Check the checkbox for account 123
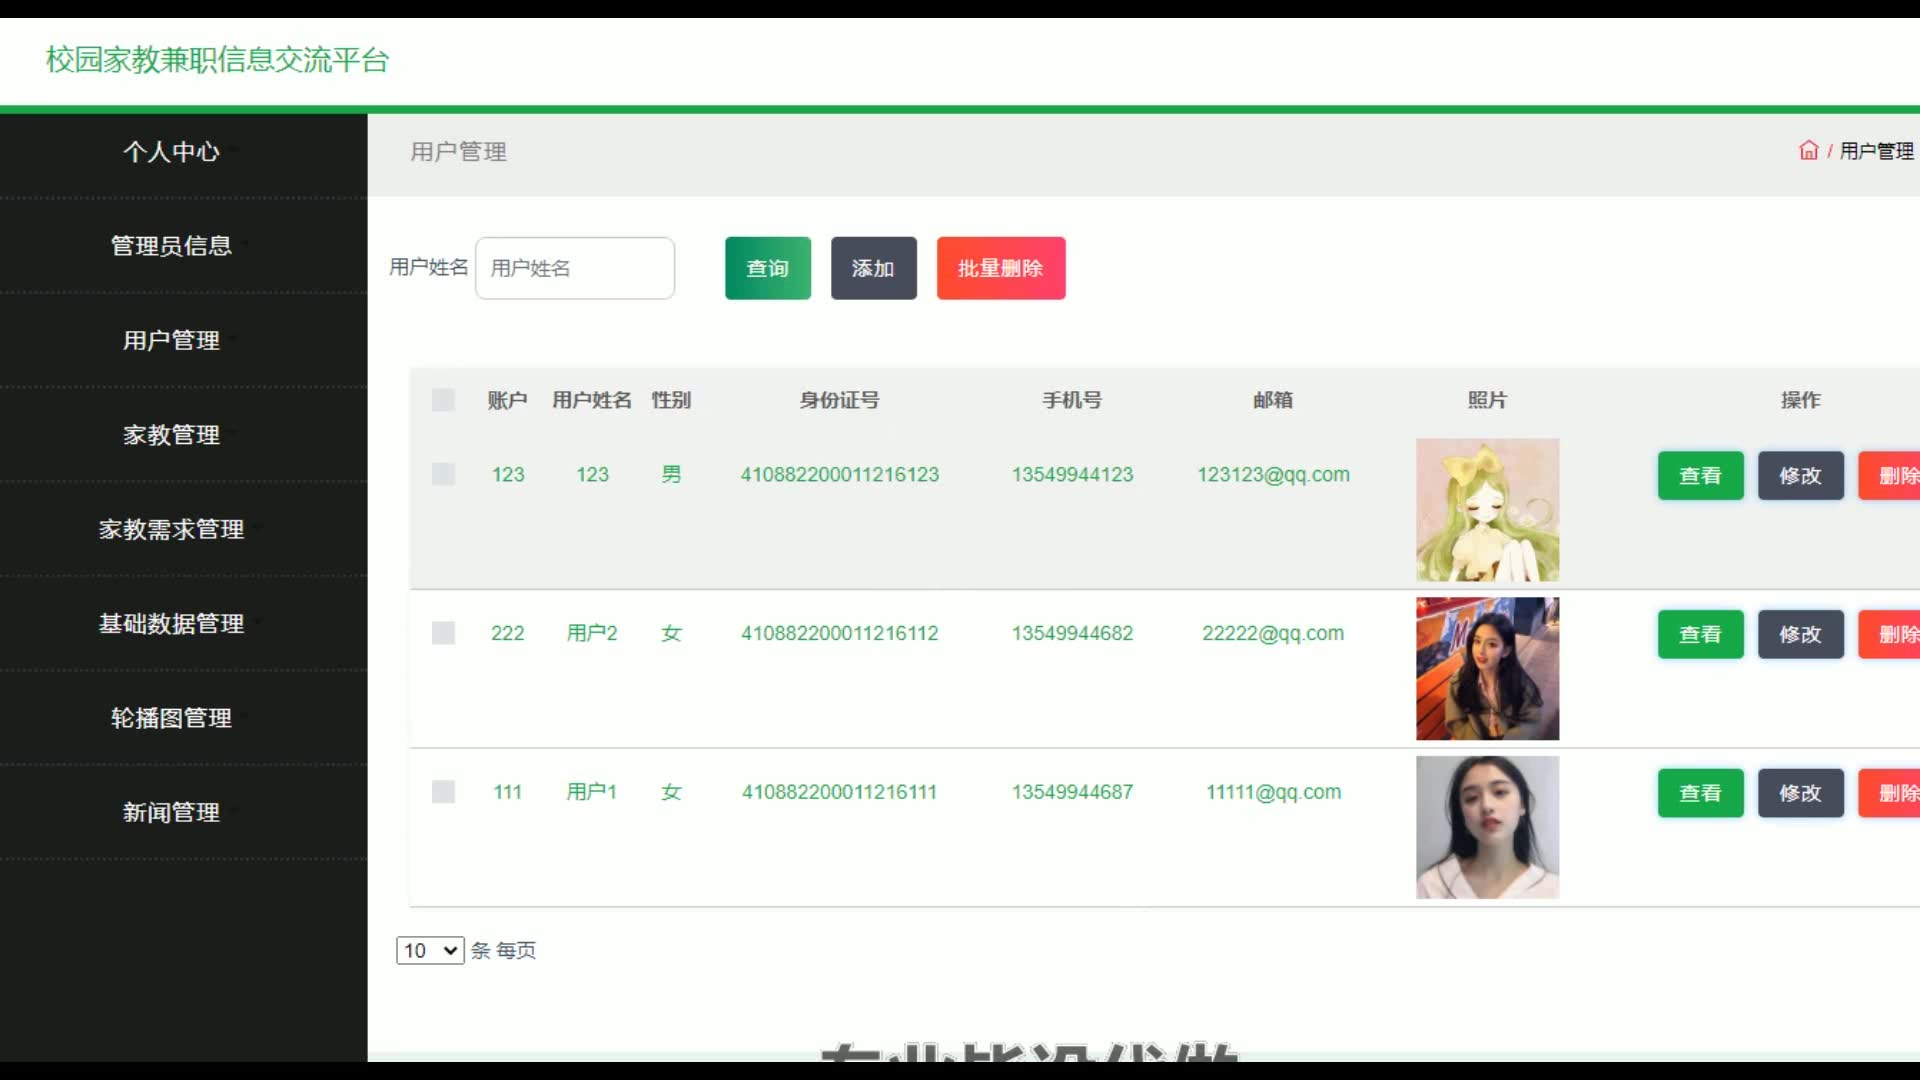Image resolution: width=1920 pixels, height=1080 pixels. [x=443, y=474]
